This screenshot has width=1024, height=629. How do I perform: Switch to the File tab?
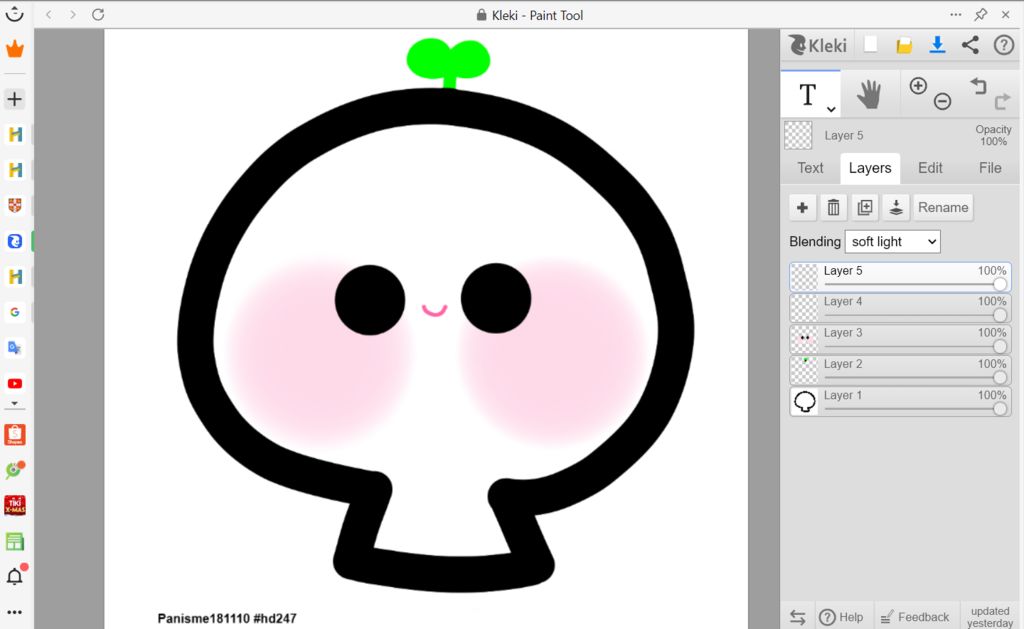[990, 168]
